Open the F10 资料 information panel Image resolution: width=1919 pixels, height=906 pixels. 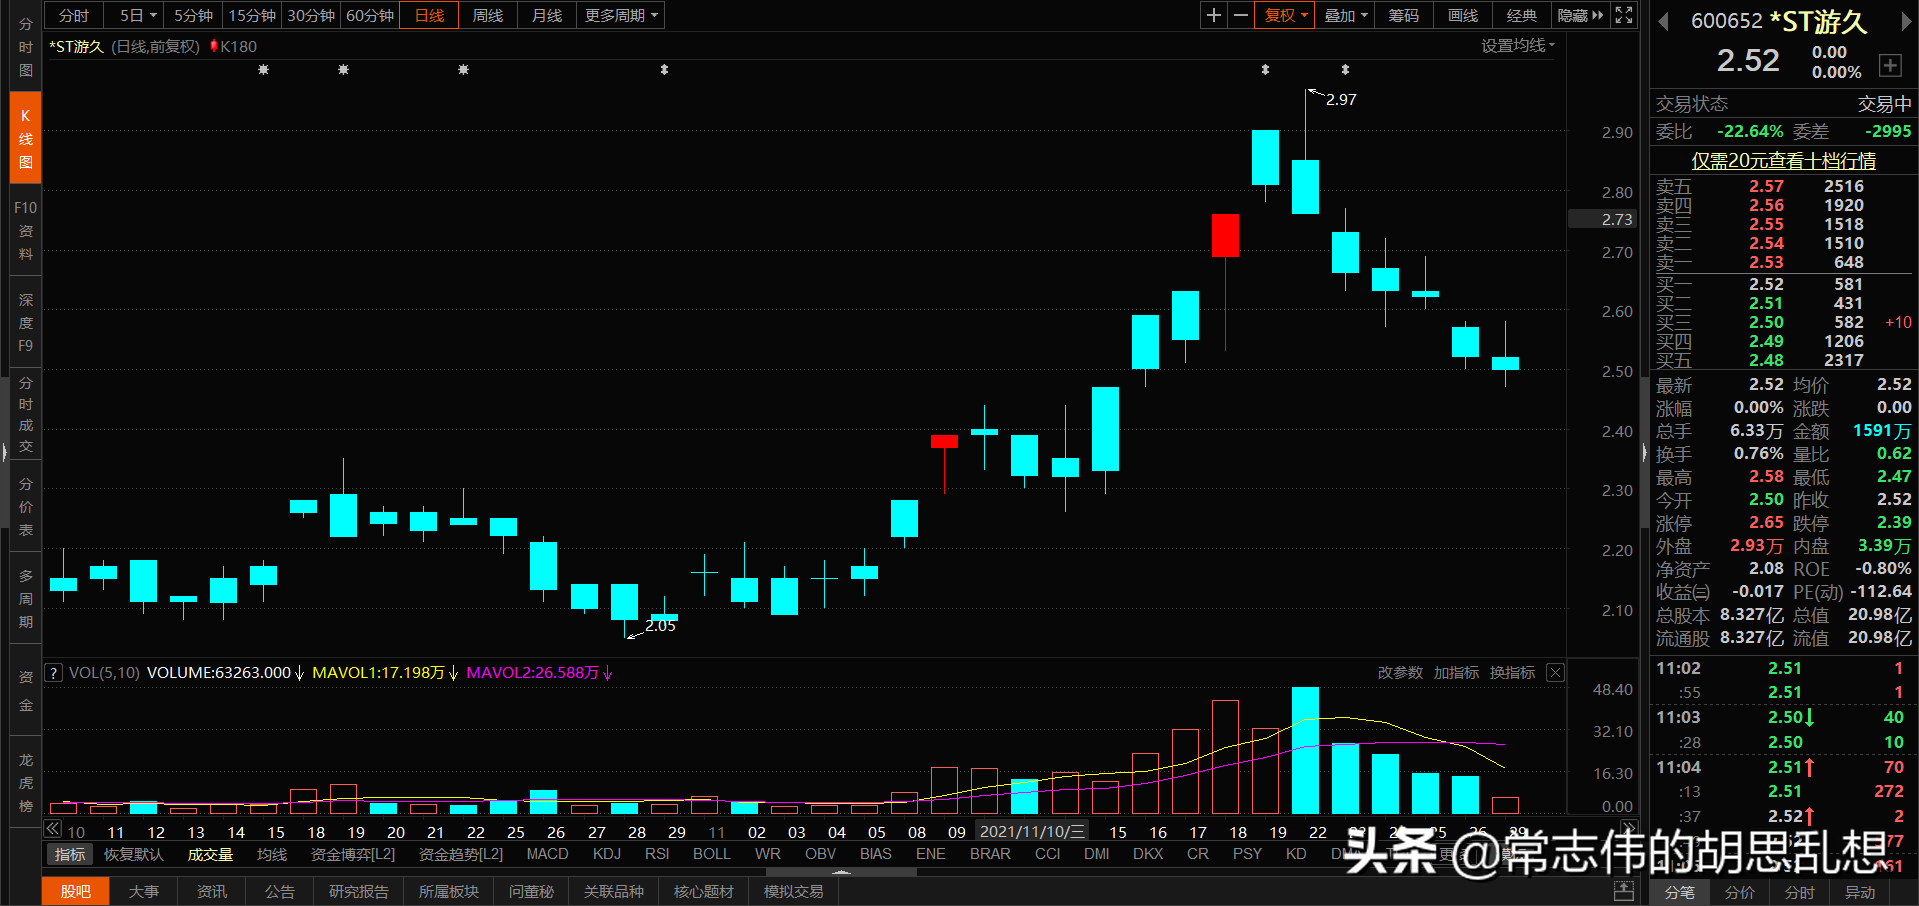[25, 230]
